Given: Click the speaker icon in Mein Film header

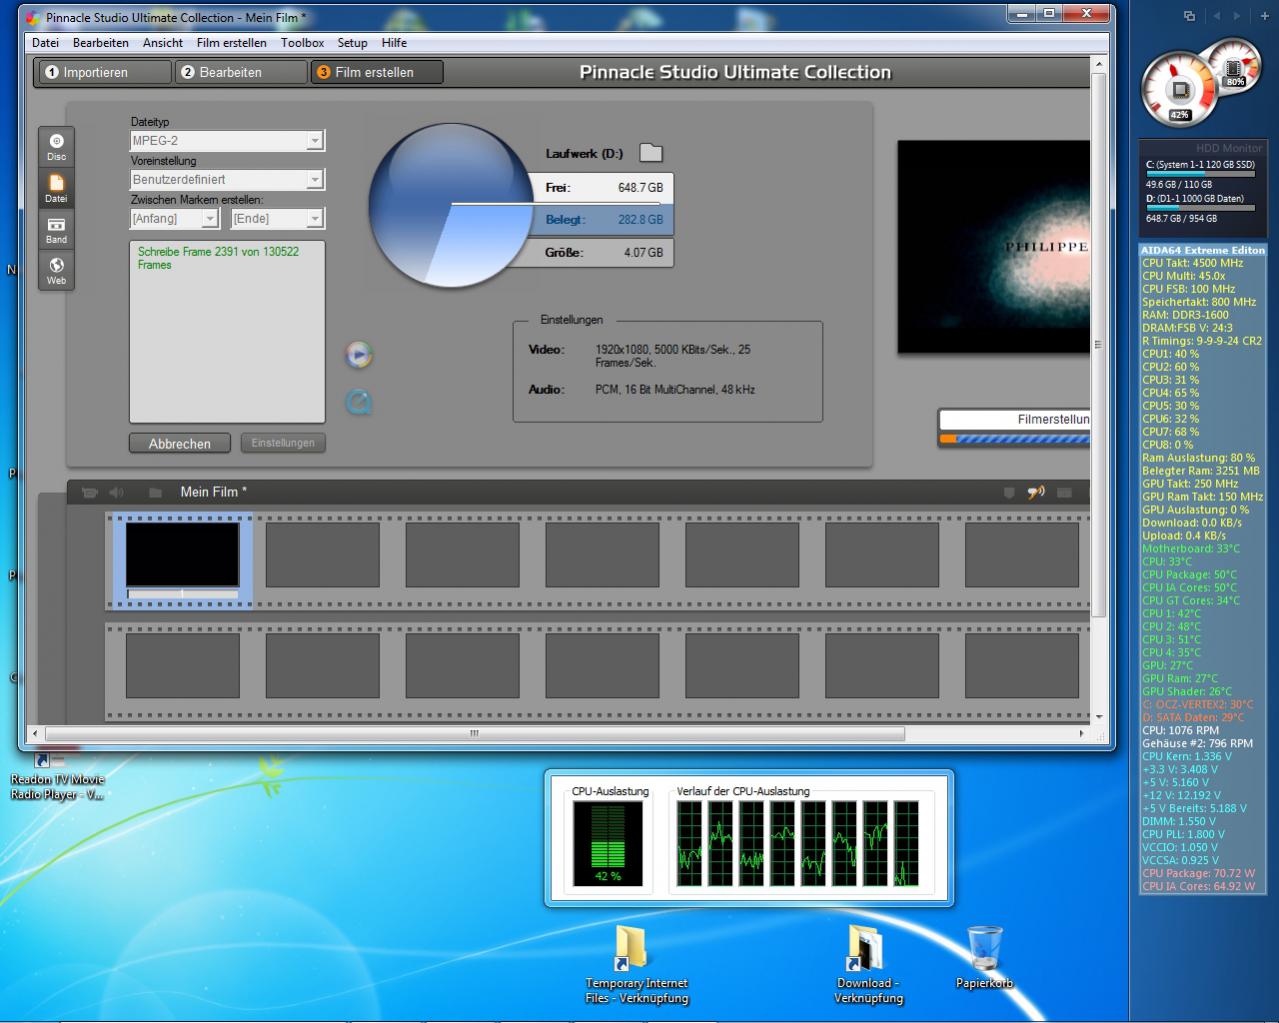Looking at the screenshot, I should coord(117,492).
